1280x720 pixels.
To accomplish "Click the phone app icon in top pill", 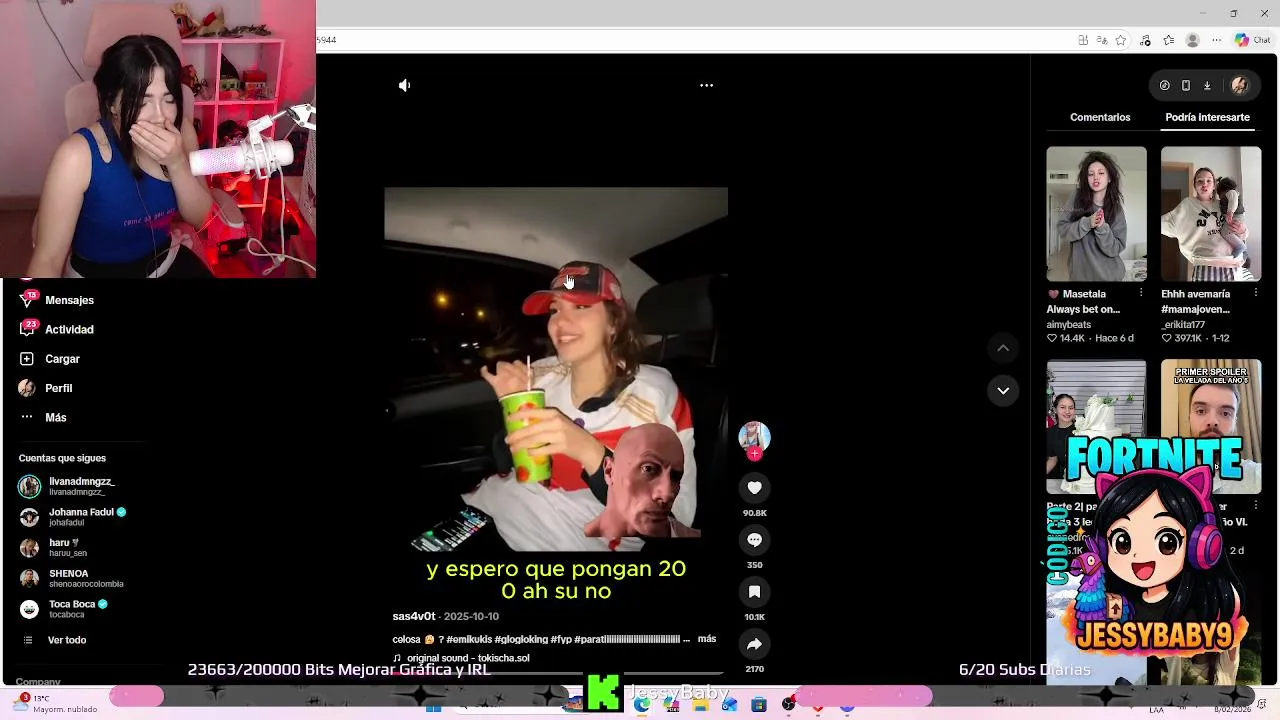I will tap(1186, 86).
